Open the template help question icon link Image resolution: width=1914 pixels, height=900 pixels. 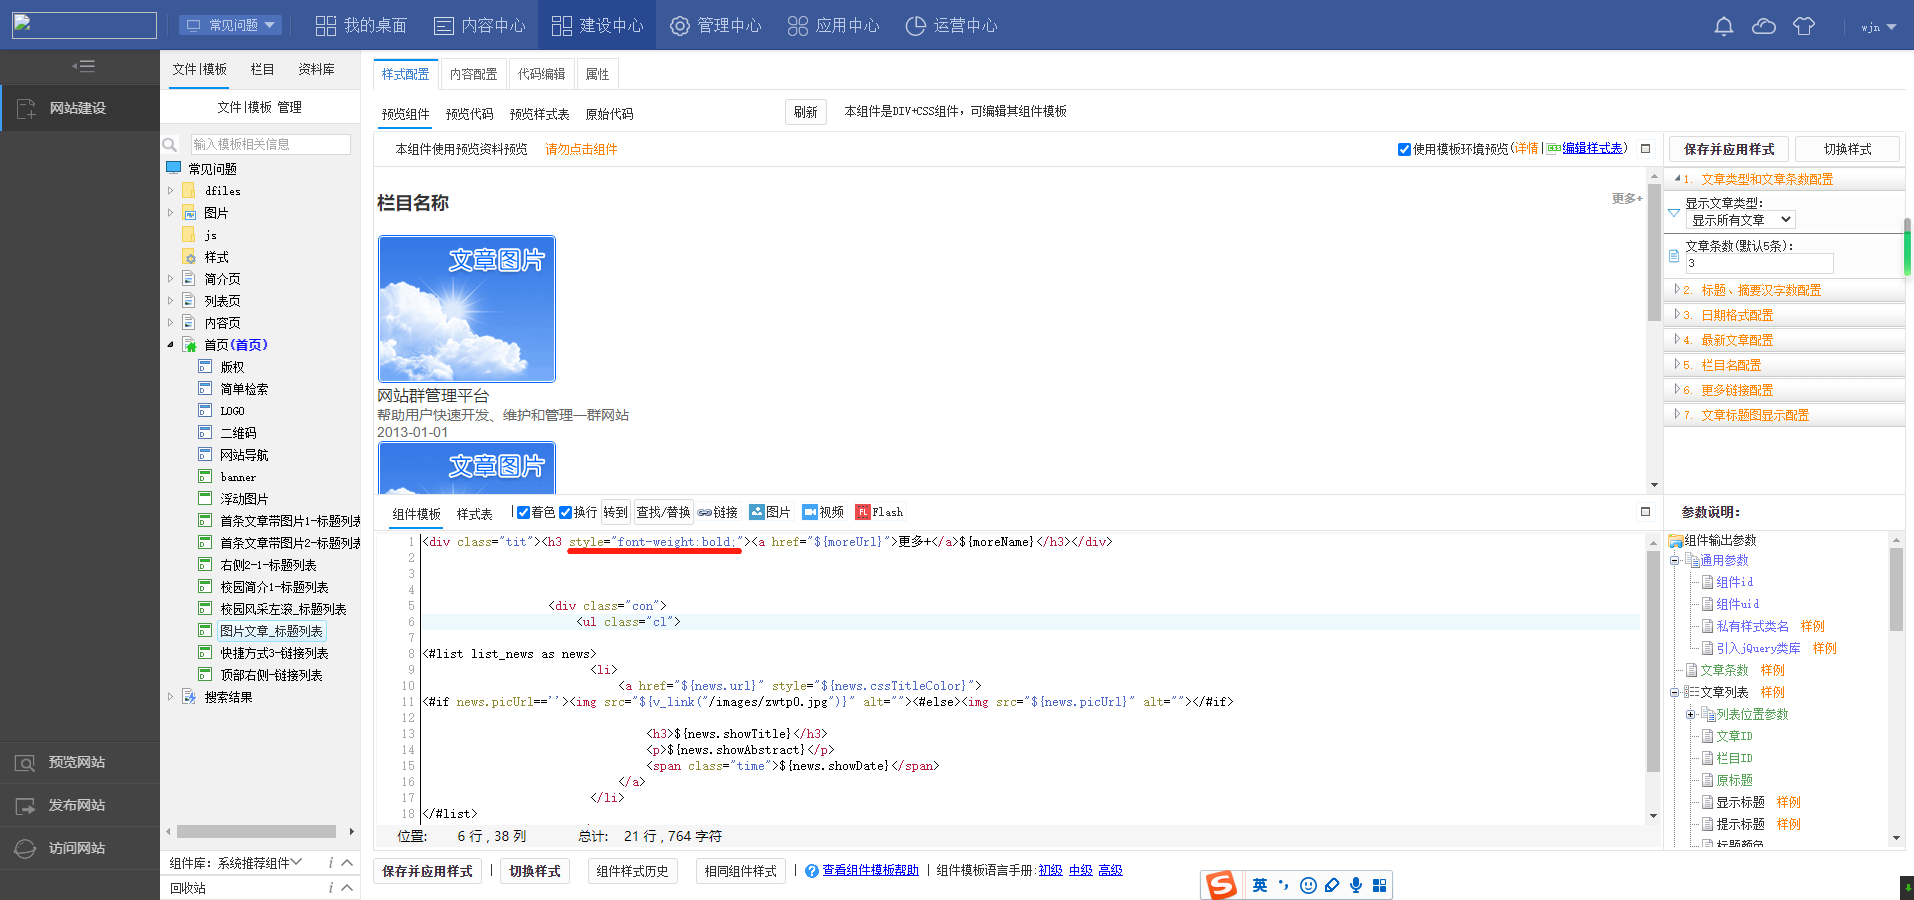(811, 871)
